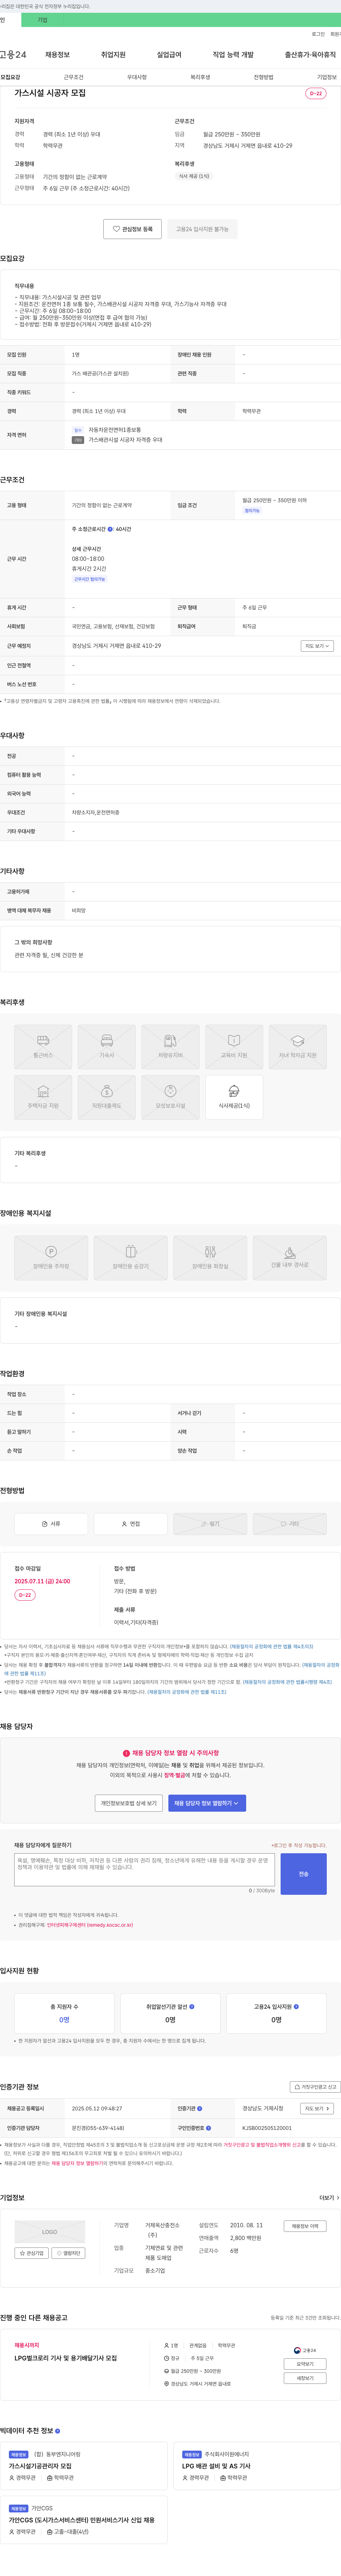Viewport: 341px width, 2576px height.
Task: Click the 교육비 지원 welfare icon
Action: point(234,1047)
